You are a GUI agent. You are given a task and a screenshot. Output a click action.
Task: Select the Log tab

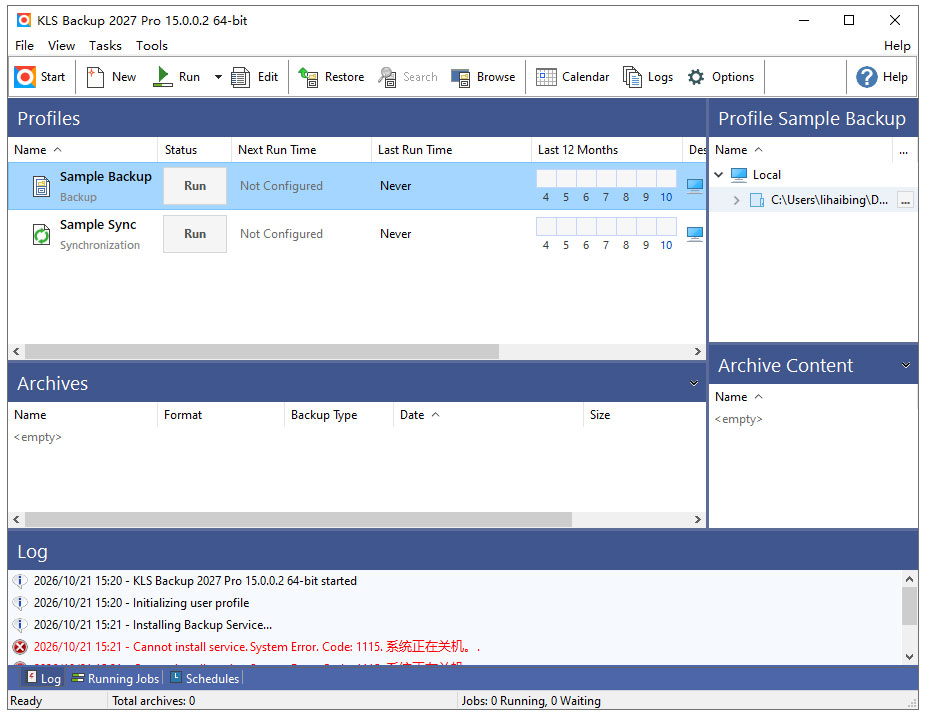(x=44, y=679)
